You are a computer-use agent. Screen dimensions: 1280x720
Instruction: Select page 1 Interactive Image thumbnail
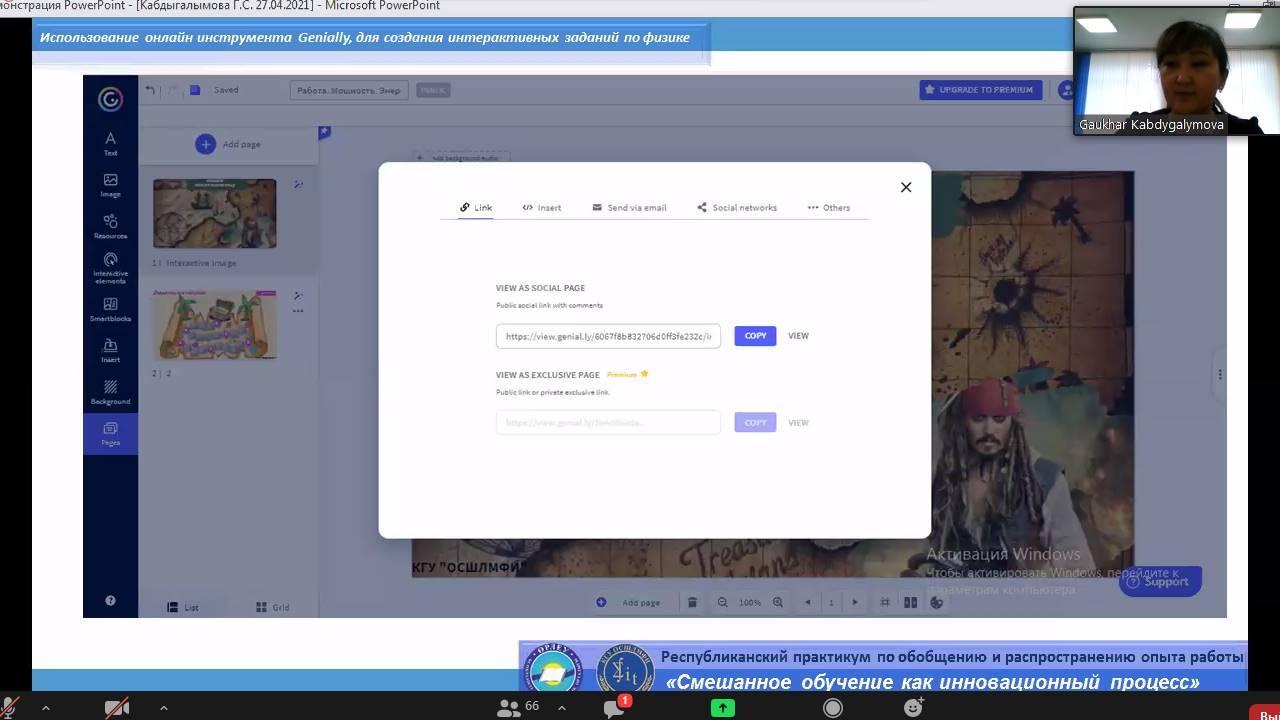214,213
